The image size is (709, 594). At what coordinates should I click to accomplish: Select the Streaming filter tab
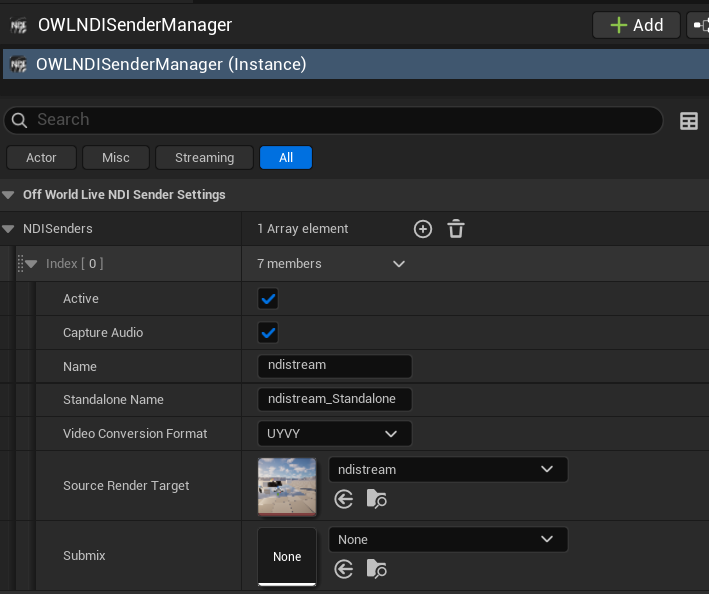click(x=204, y=158)
